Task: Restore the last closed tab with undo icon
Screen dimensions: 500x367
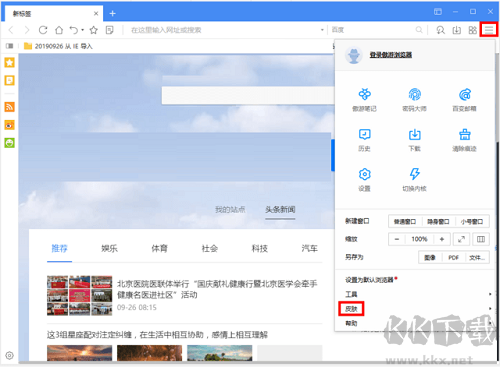Action: pos(74,30)
